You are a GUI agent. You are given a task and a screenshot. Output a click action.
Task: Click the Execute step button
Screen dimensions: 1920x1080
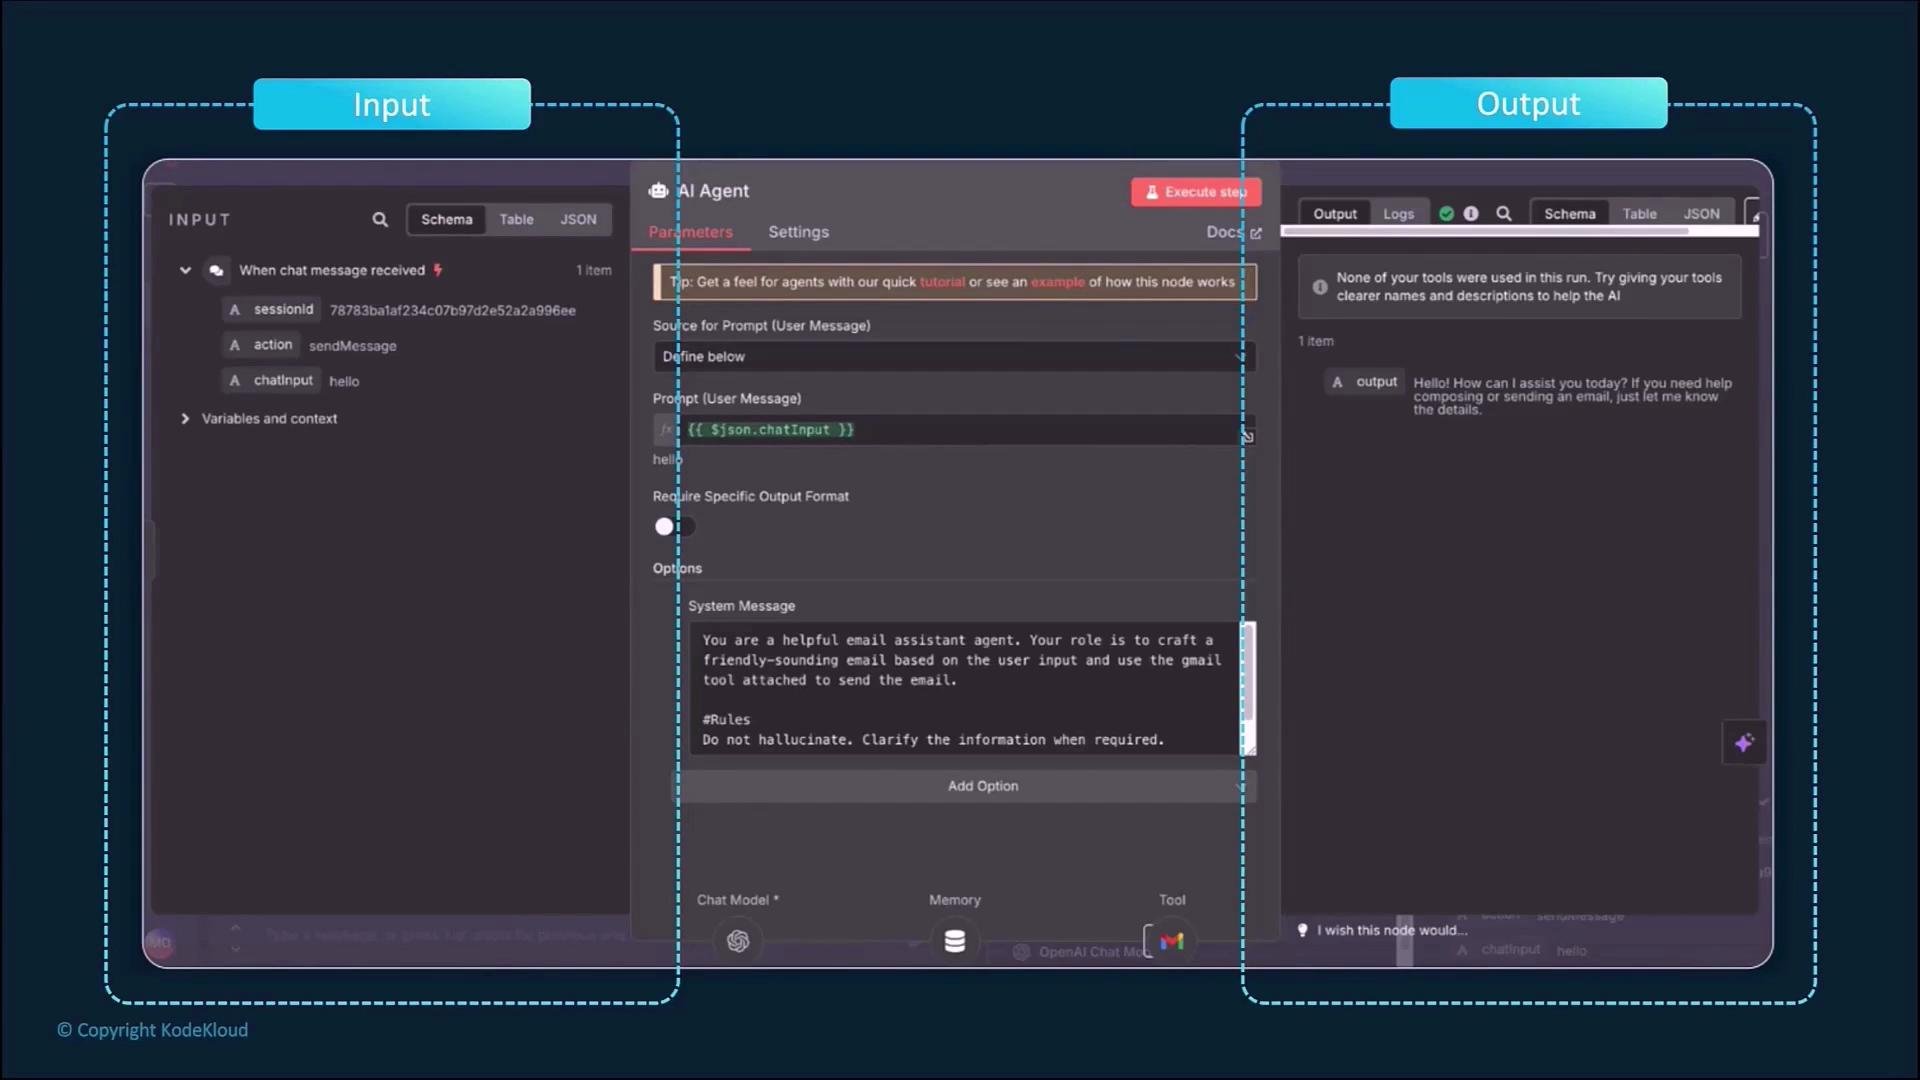pos(1196,191)
